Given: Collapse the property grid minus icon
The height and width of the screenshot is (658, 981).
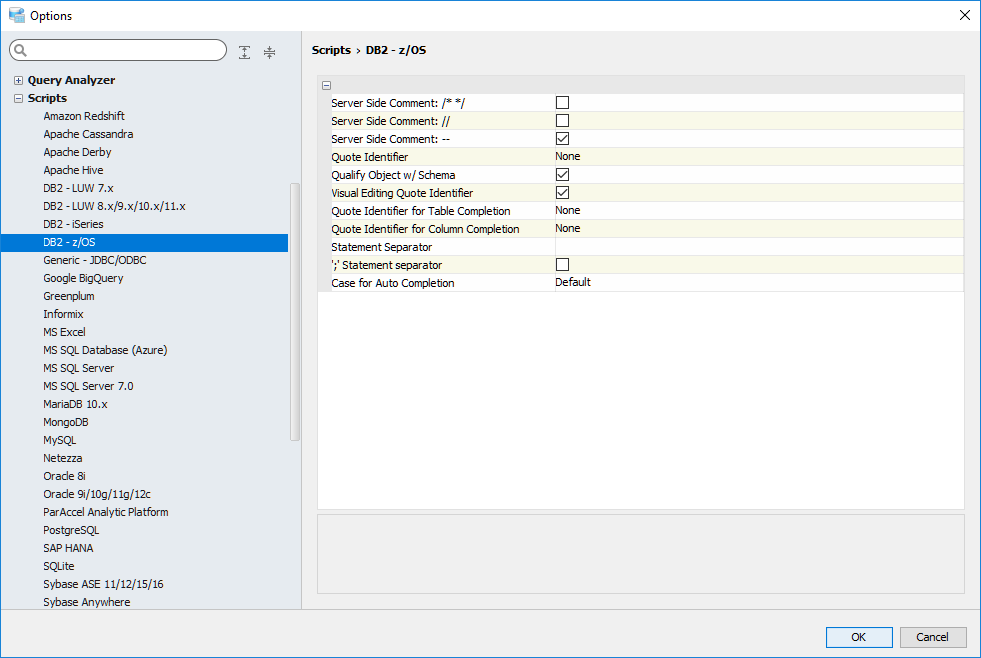Looking at the screenshot, I should point(327,86).
